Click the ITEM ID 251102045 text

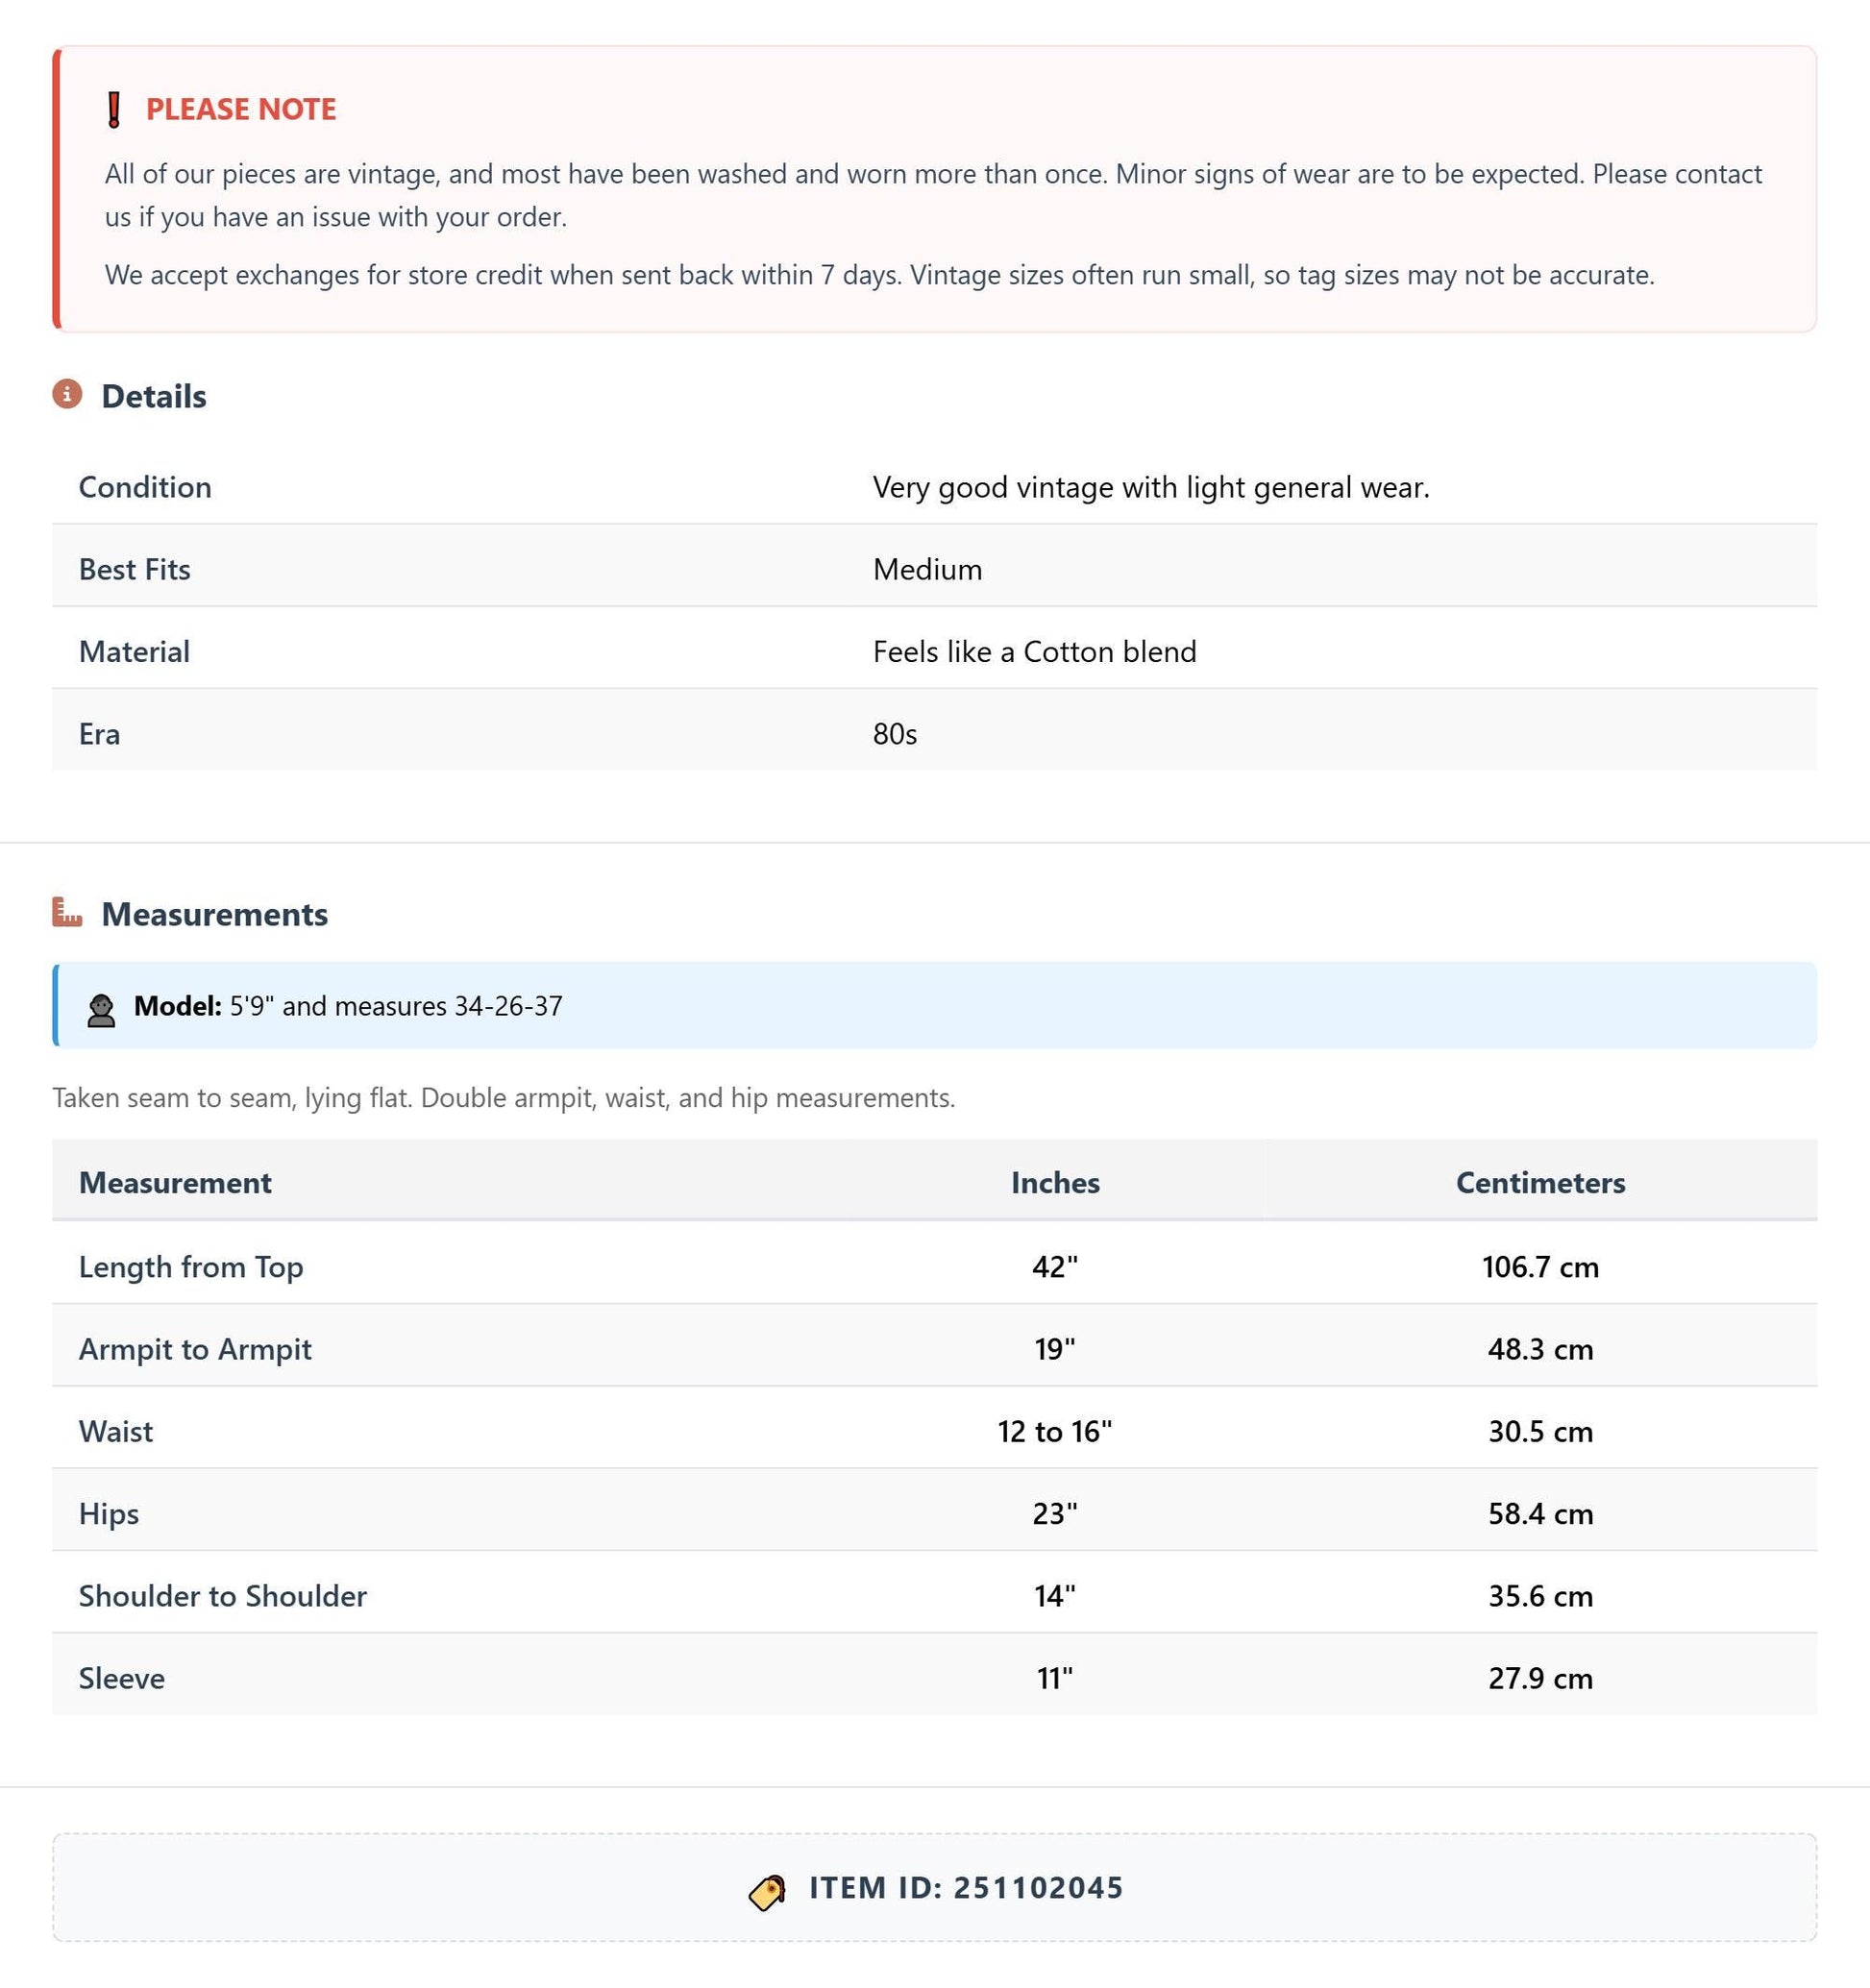[x=966, y=1888]
